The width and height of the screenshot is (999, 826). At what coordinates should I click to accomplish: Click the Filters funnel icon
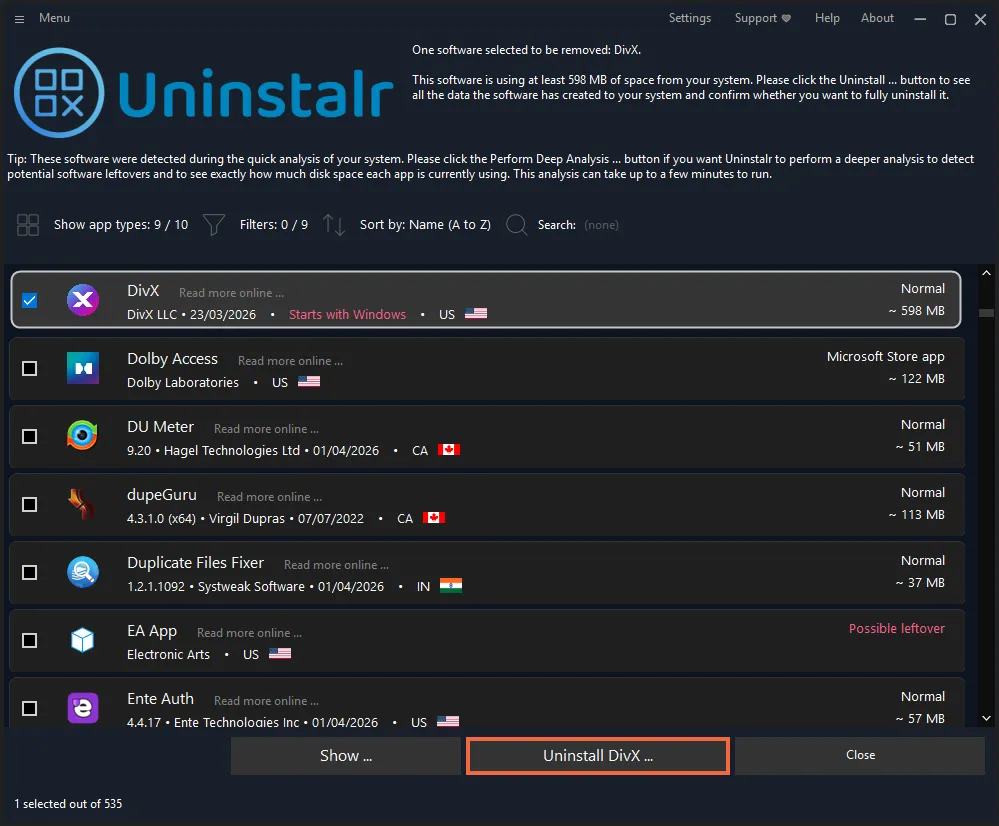(x=213, y=225)
